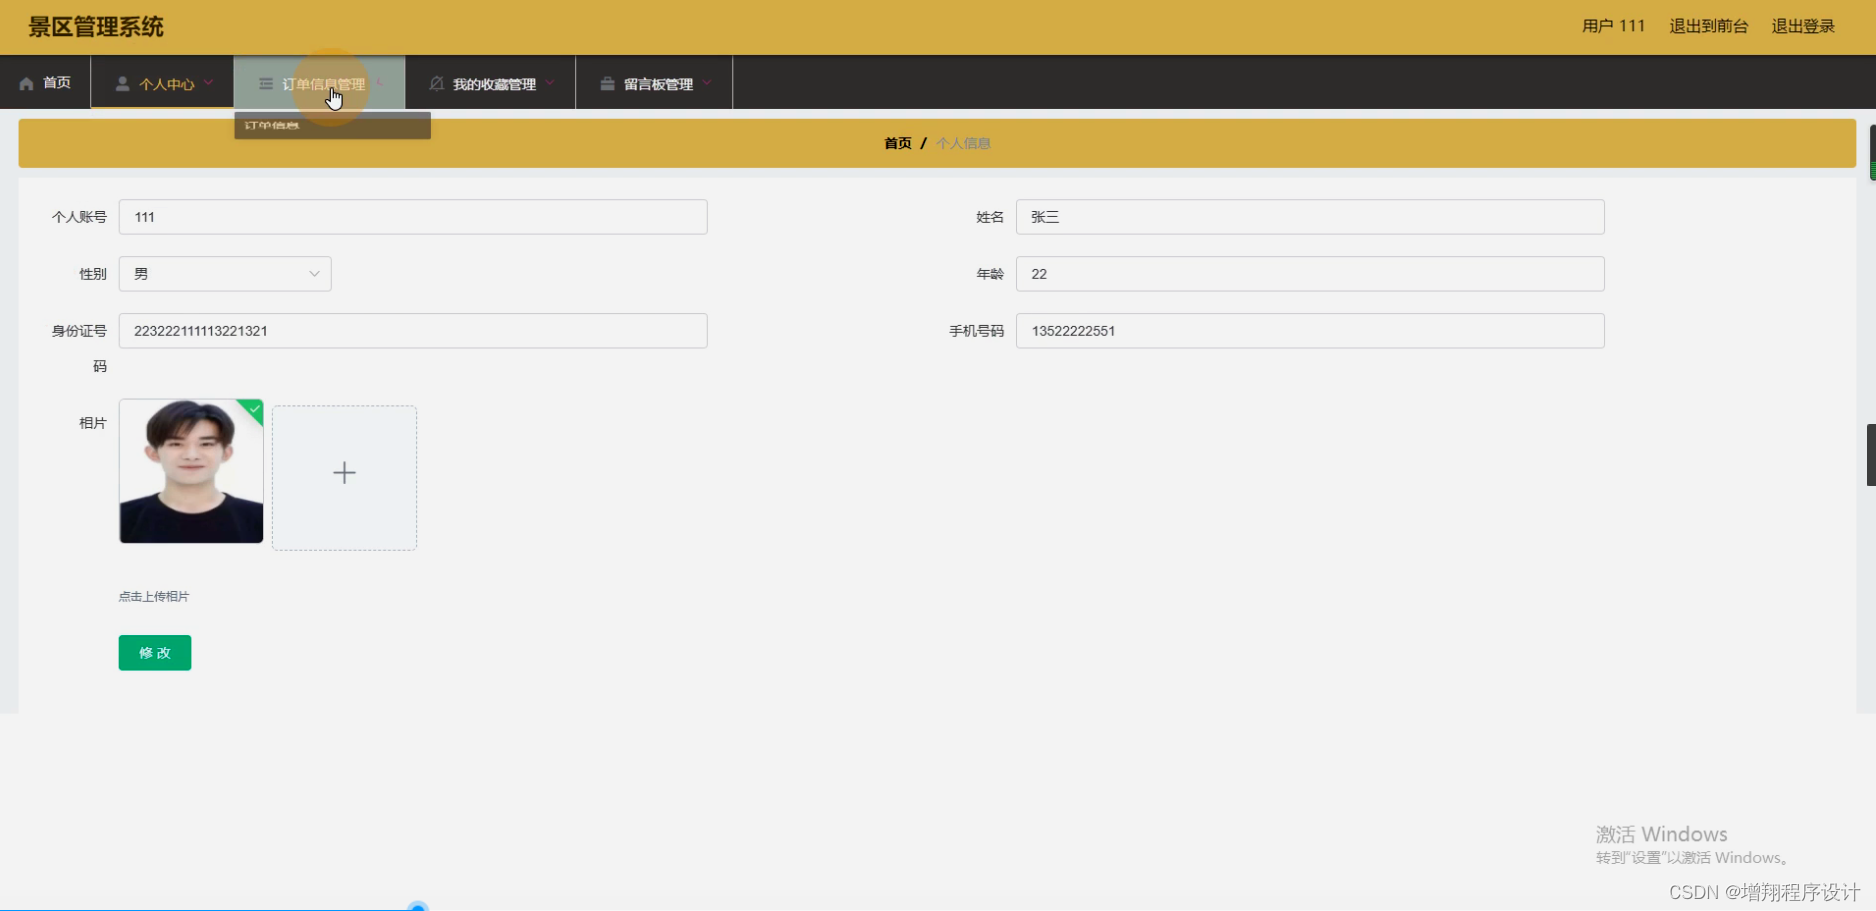Click the 个人信息 breadcrumb text
The image size is (1876, 911).
[963, 143]
